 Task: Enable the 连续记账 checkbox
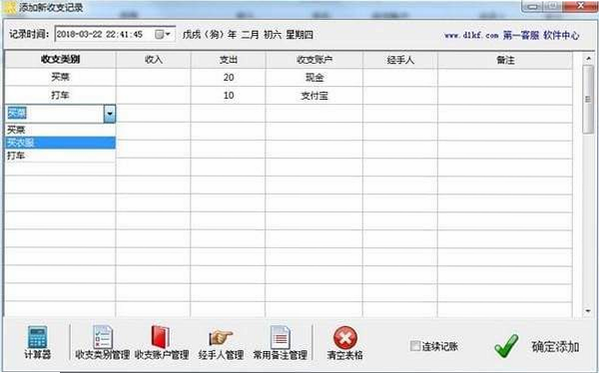tap(415, 346)
